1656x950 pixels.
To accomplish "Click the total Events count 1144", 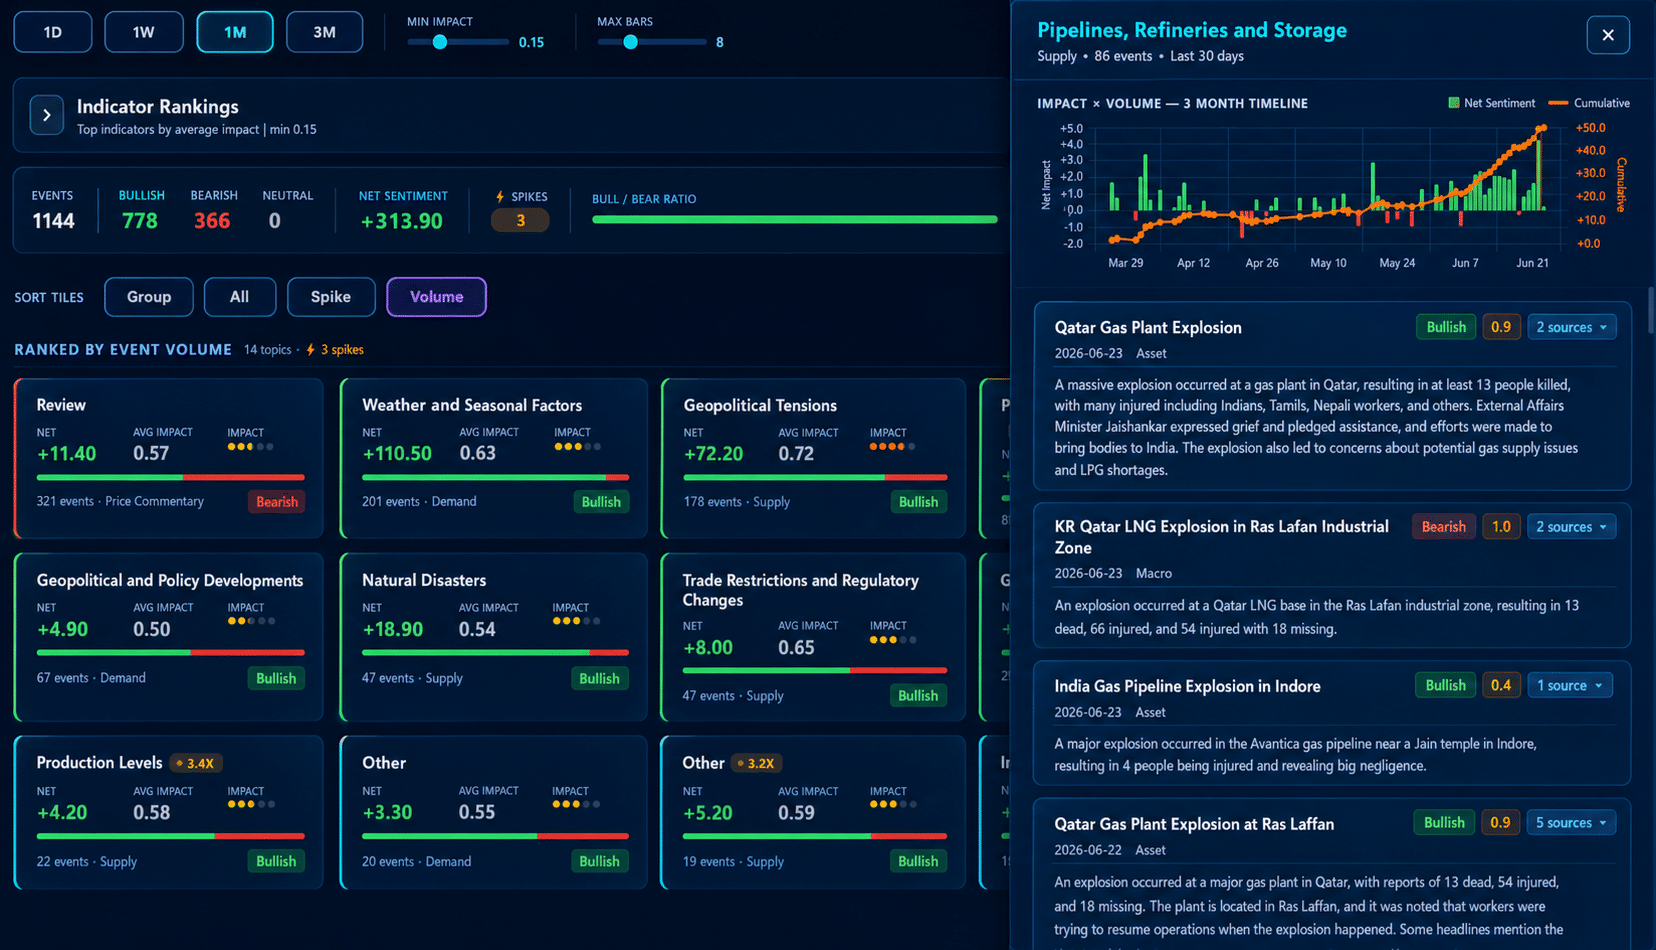I will pyautogui.click(x=54, y=221).
